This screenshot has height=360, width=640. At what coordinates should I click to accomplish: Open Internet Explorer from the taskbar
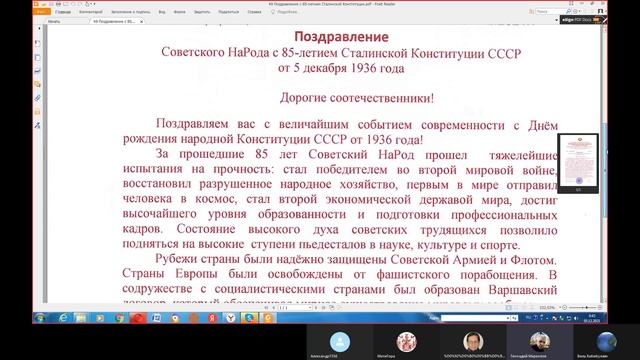pyautogui.click(x=62, y=318)
